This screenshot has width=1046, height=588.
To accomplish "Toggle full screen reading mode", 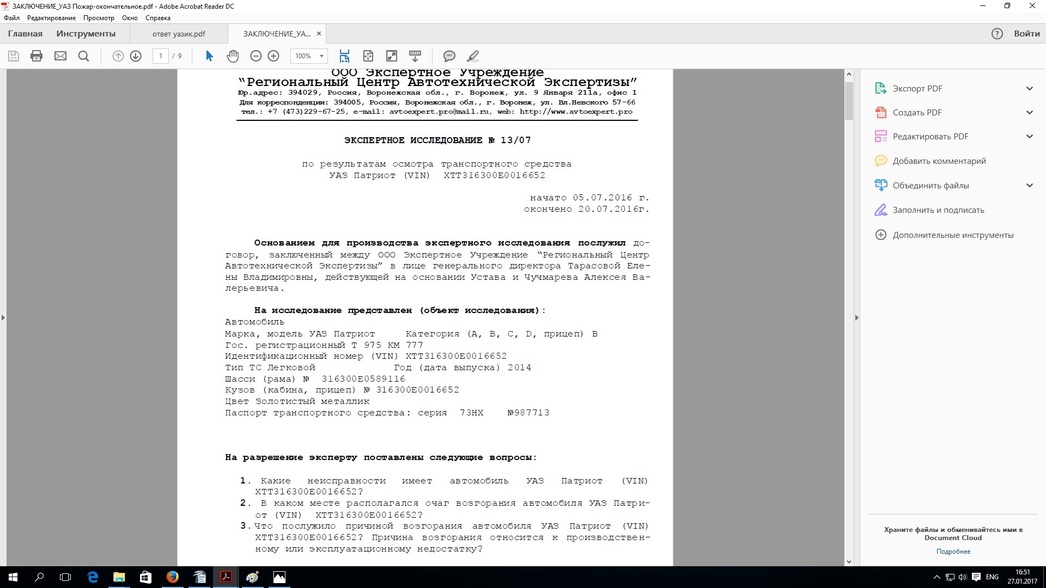I will coord(392,56).
